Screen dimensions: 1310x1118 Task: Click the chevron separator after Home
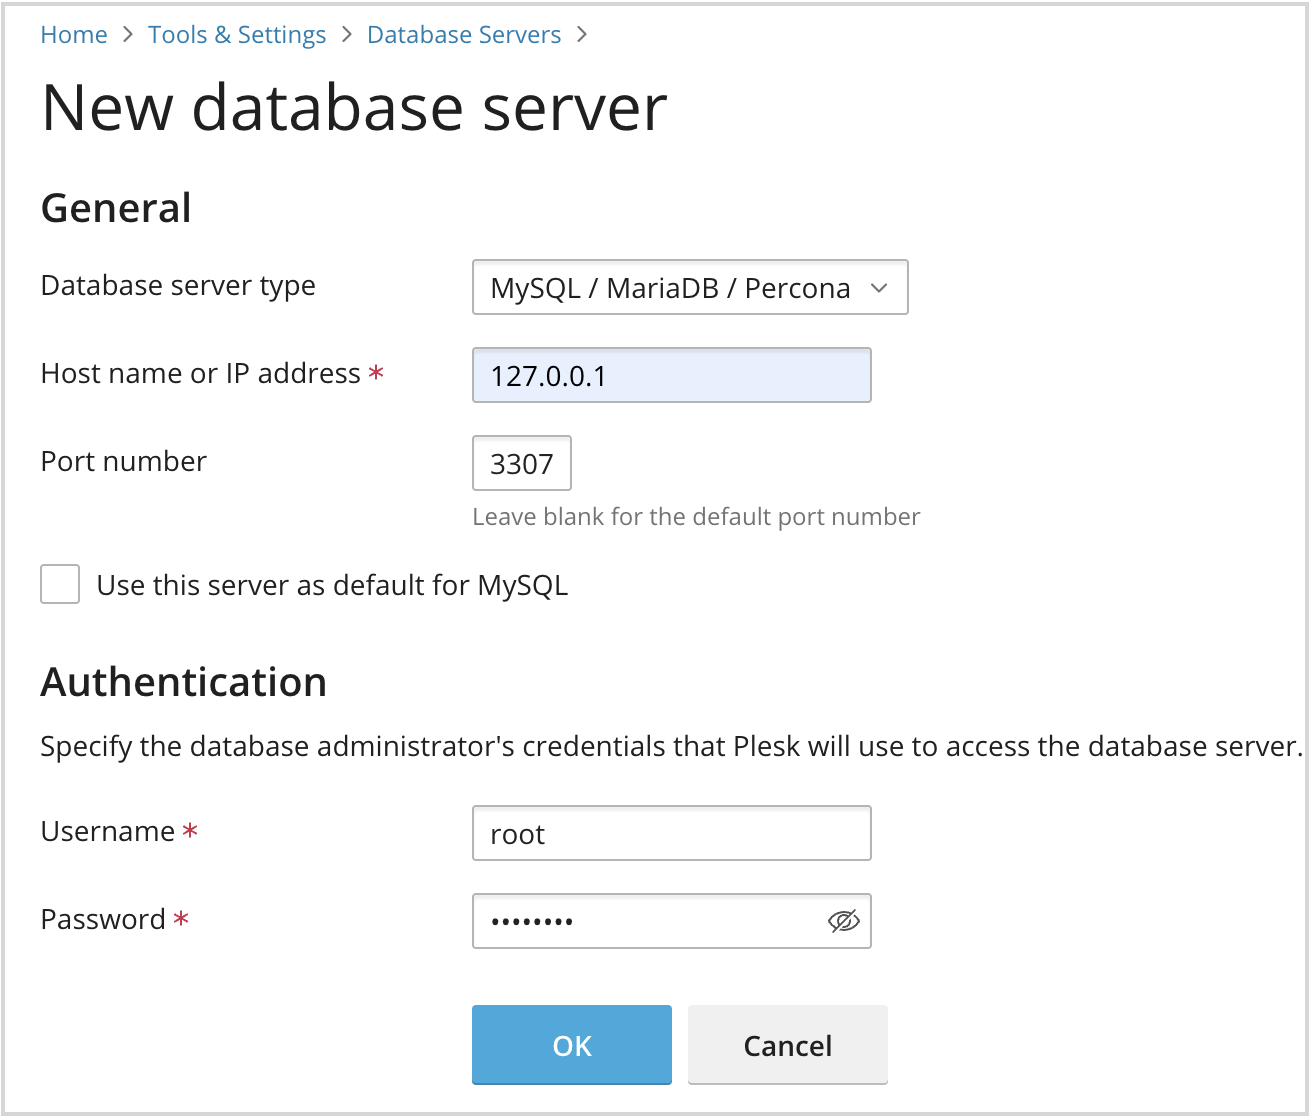pos(127,35)
